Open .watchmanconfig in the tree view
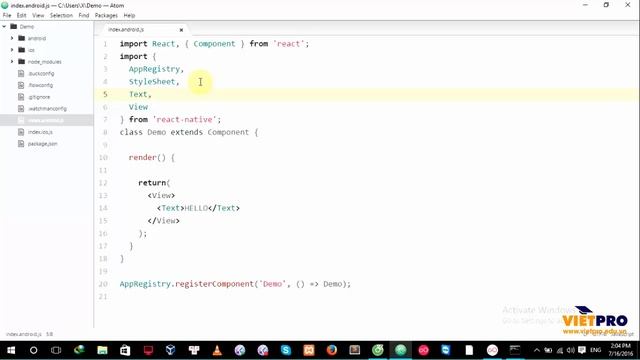 47,109
